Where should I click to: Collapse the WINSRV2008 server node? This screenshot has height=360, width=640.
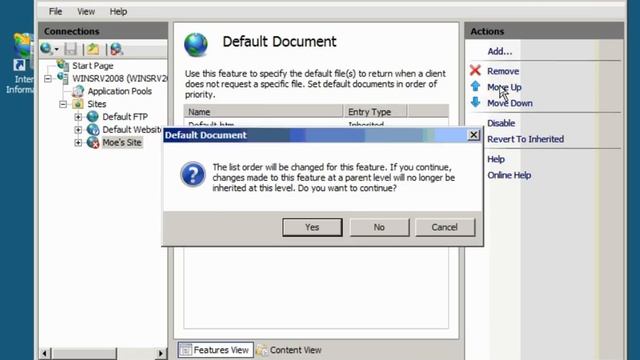point(48,78)
